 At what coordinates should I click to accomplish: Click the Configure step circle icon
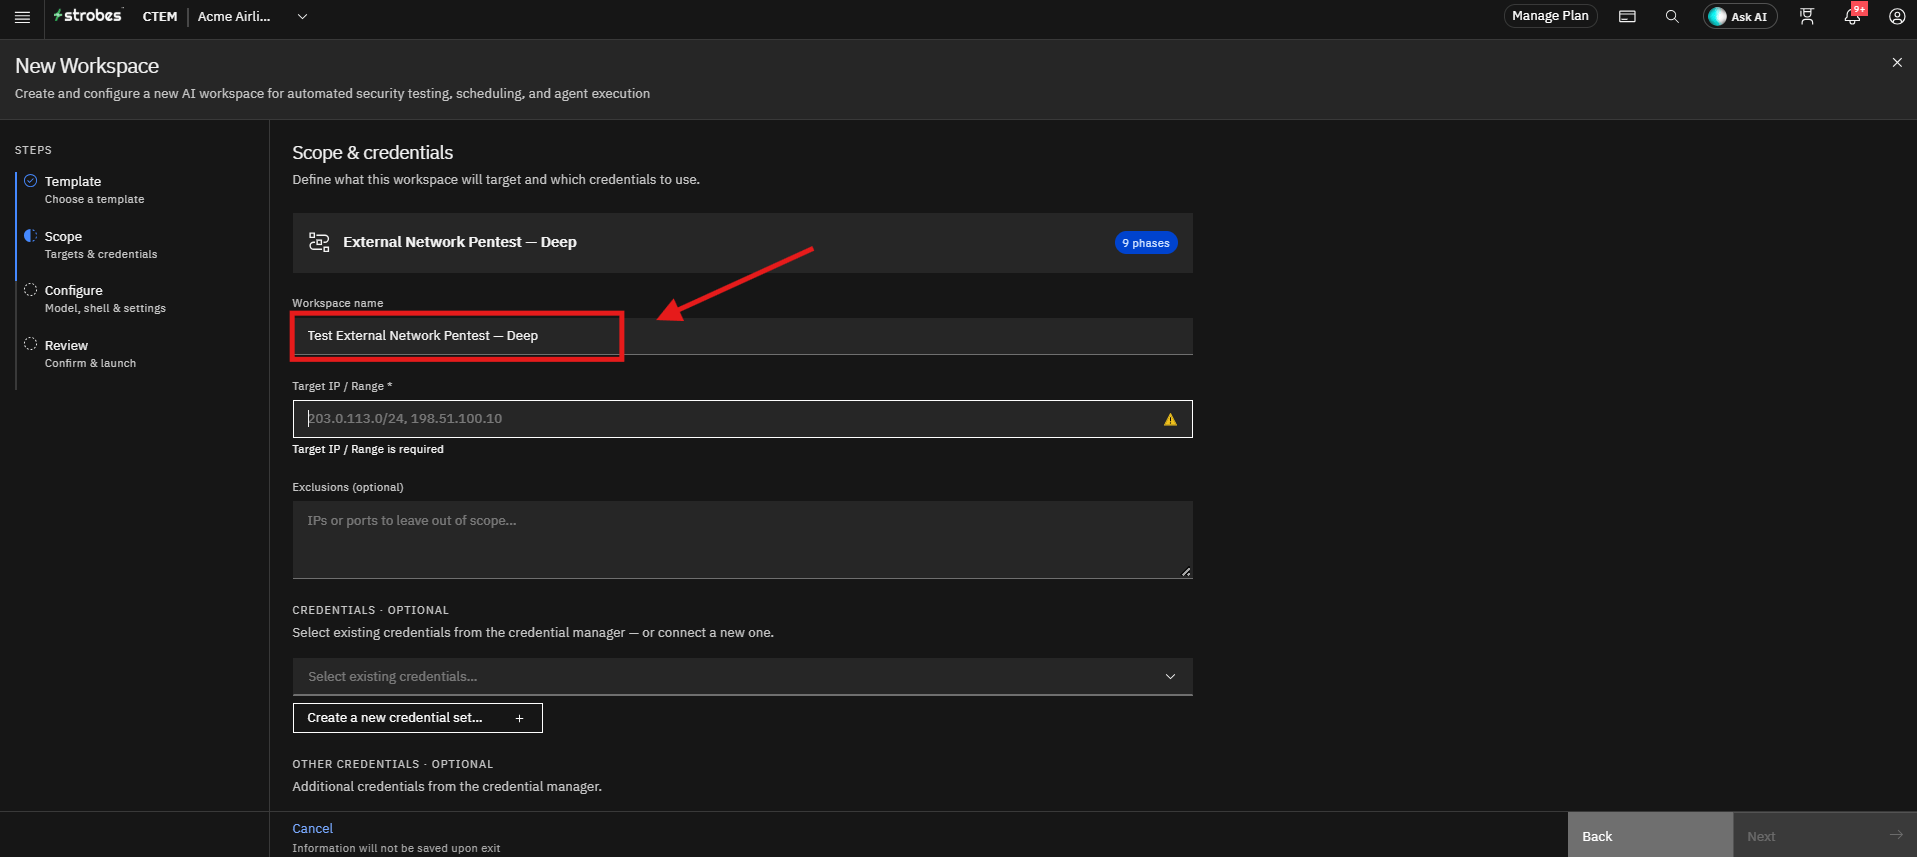pyautogui.click(x=31, y=290)
